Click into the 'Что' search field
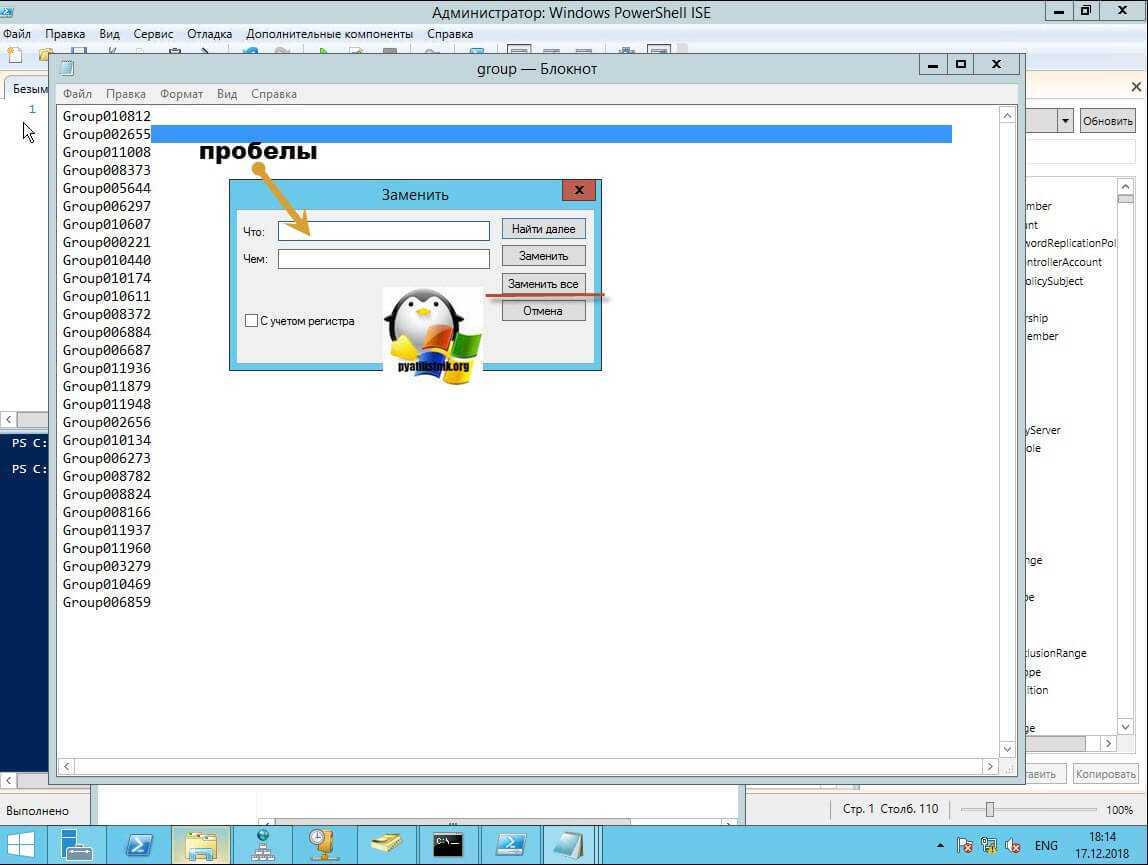 384,231
